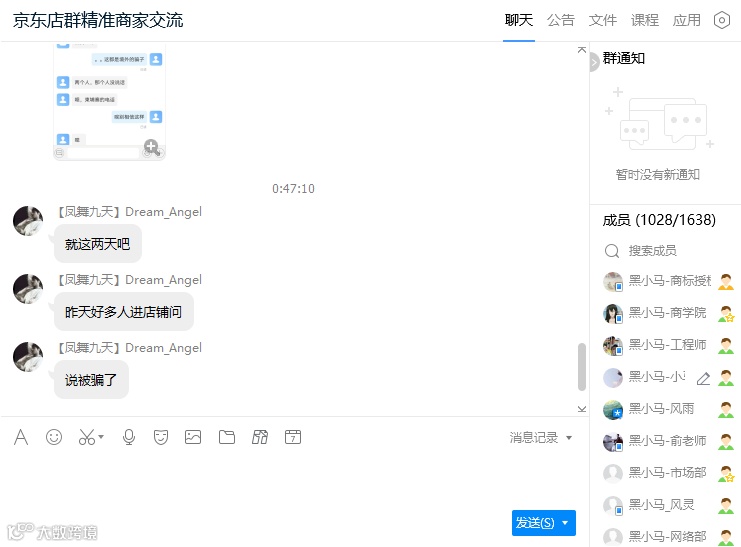Click the member search magnifier icon

click(612, 251)
